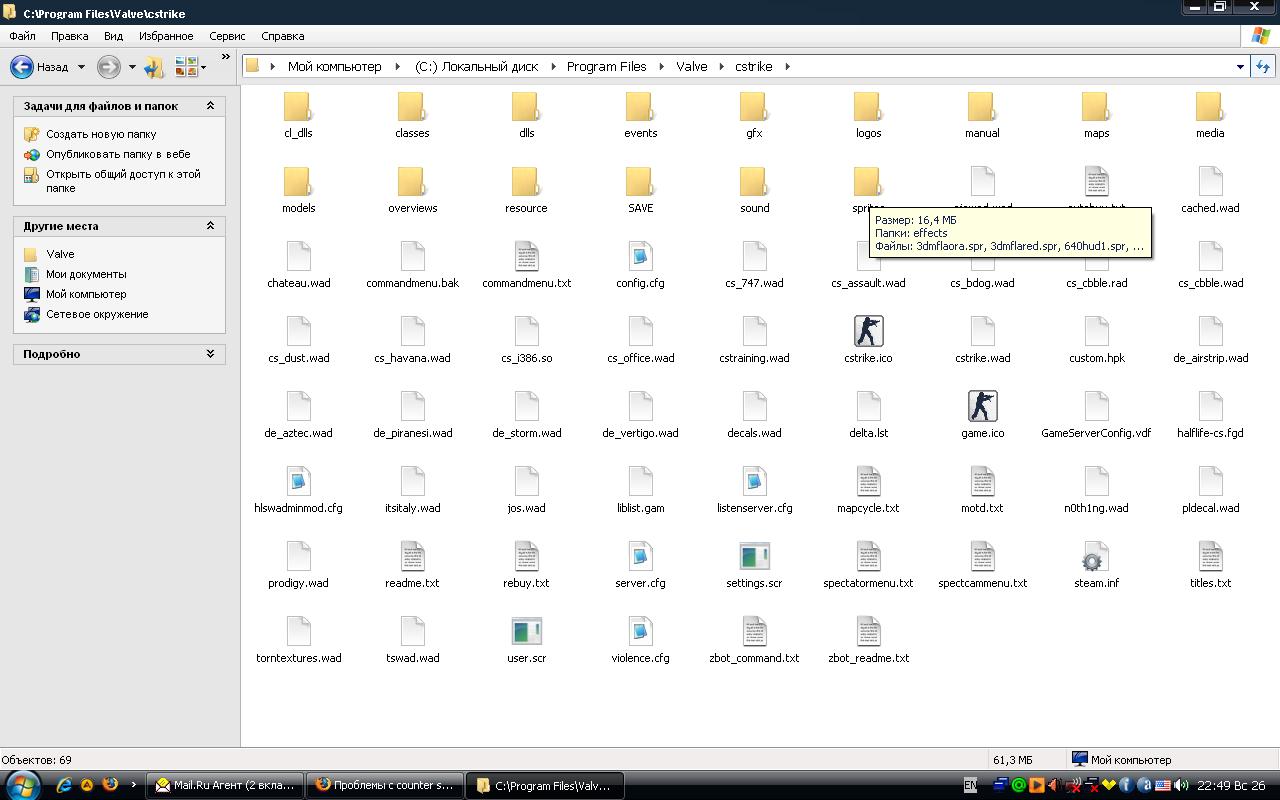The image size is (1280, 800).
Task: Select the hlswadminmod.cfg file icon
Action: [298, 481]
